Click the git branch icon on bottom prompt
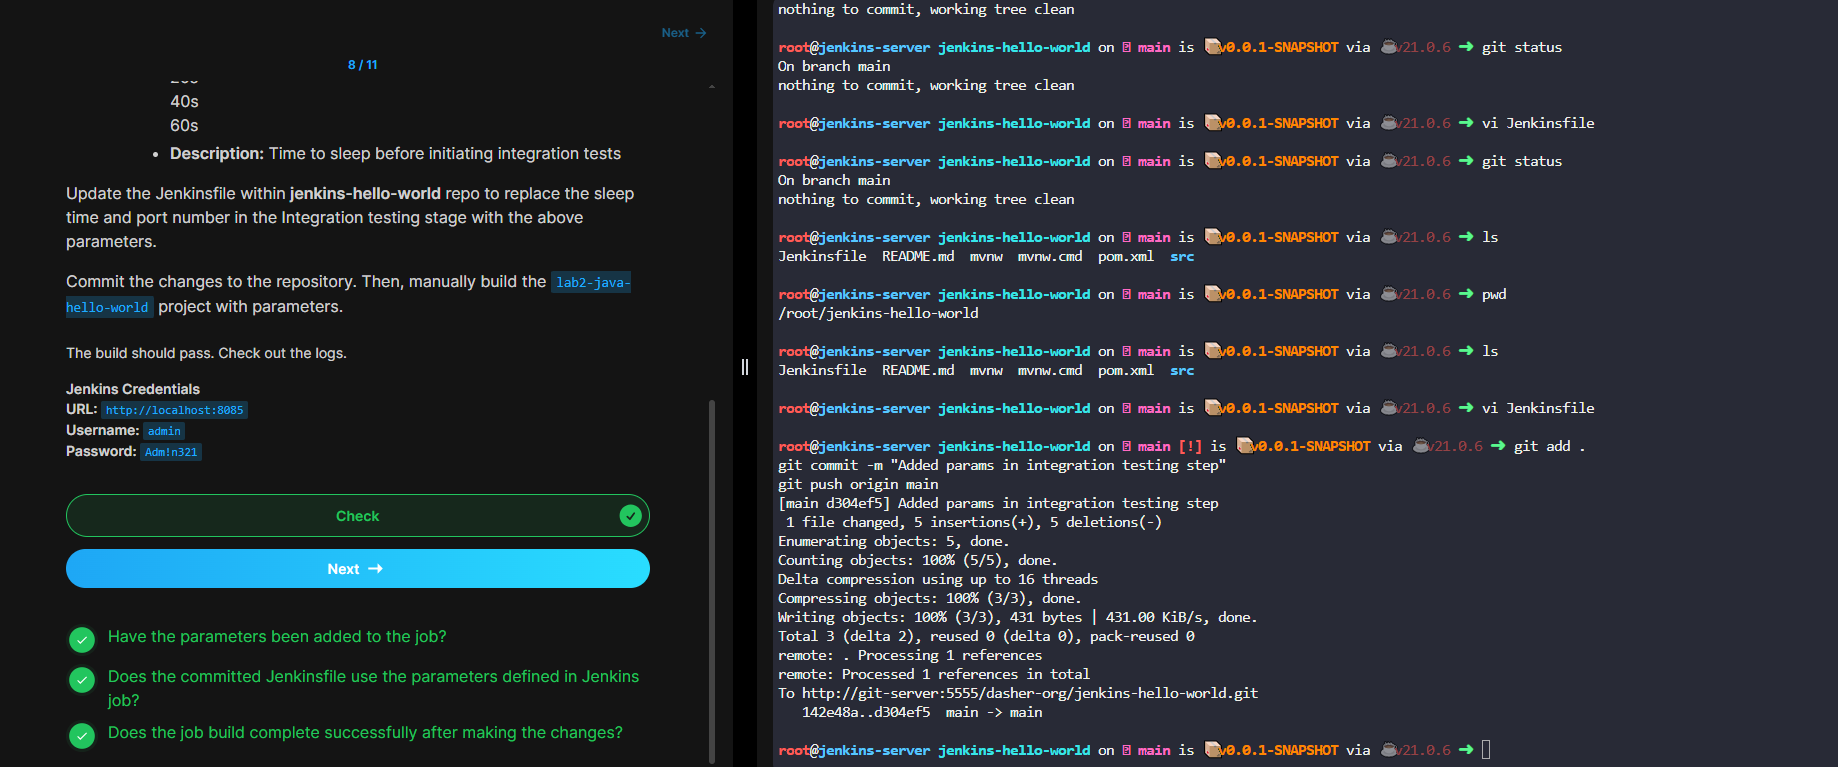The width and height of the screenshot is (1838, 767). [x=1126, y=750]
